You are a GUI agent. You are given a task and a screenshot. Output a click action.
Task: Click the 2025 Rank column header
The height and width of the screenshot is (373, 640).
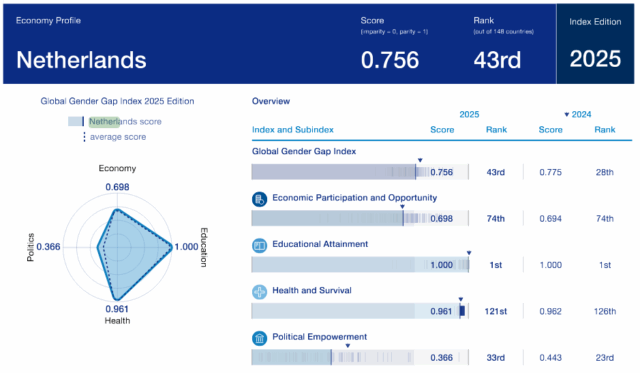click(496, 130)
